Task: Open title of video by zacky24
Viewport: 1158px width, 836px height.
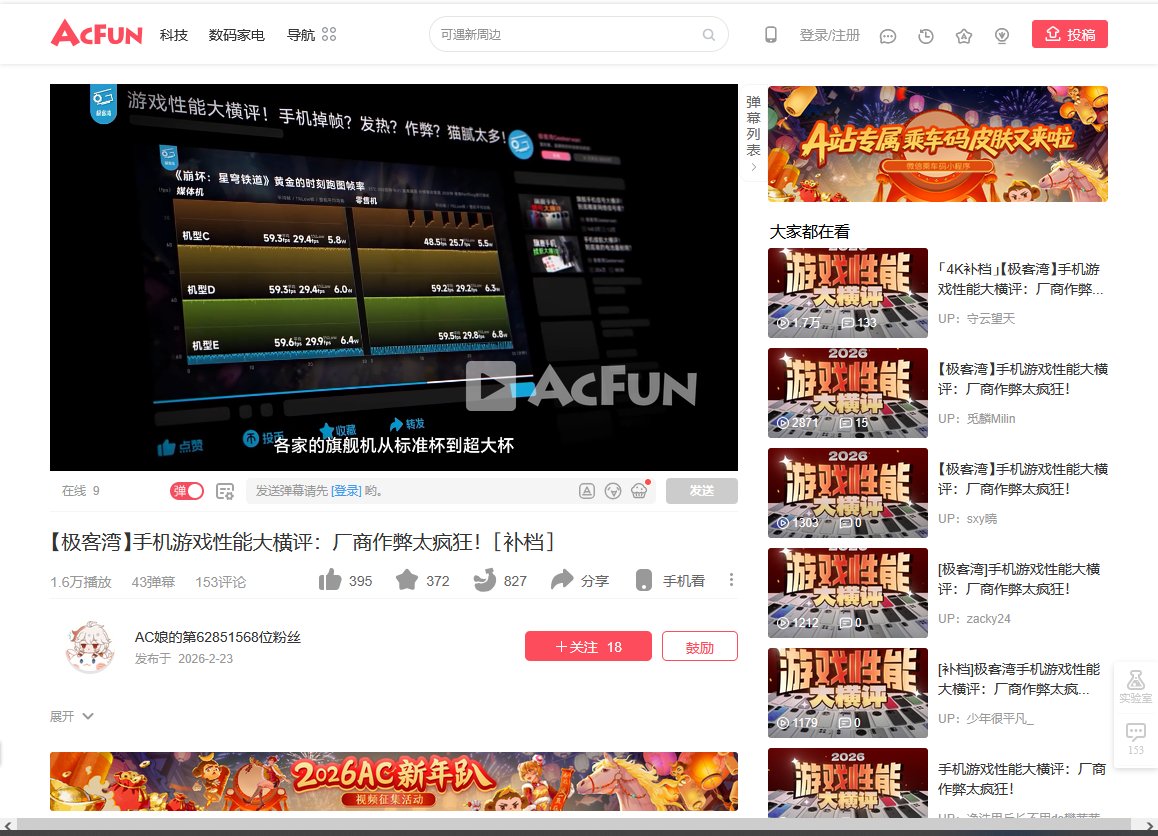Action: tap(1019, 579)
